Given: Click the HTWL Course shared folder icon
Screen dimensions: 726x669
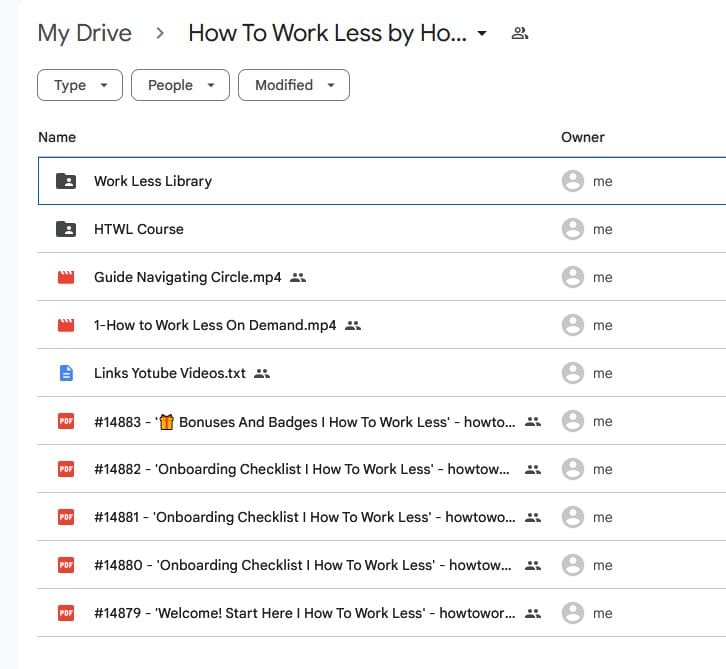Looking at the screenshot, I should (x=66, y=229).
